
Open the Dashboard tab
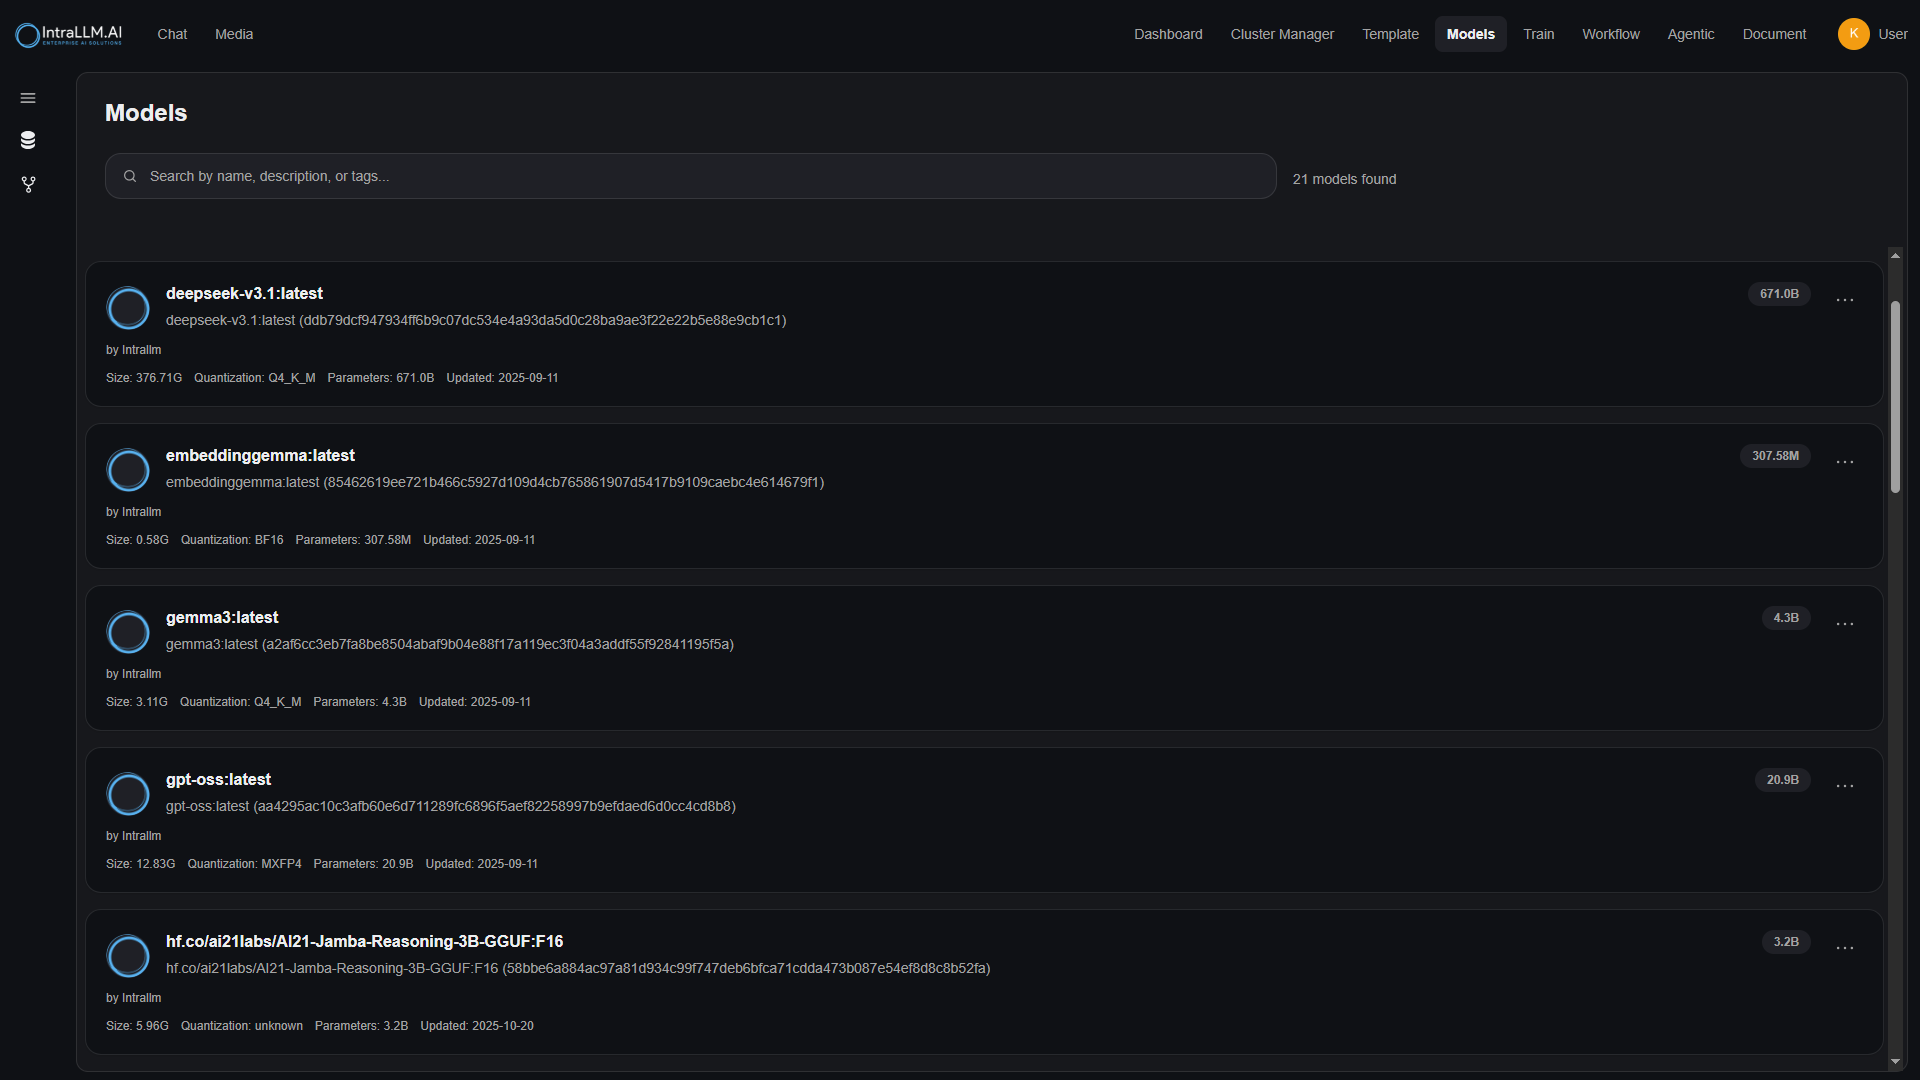(1168, 34)
